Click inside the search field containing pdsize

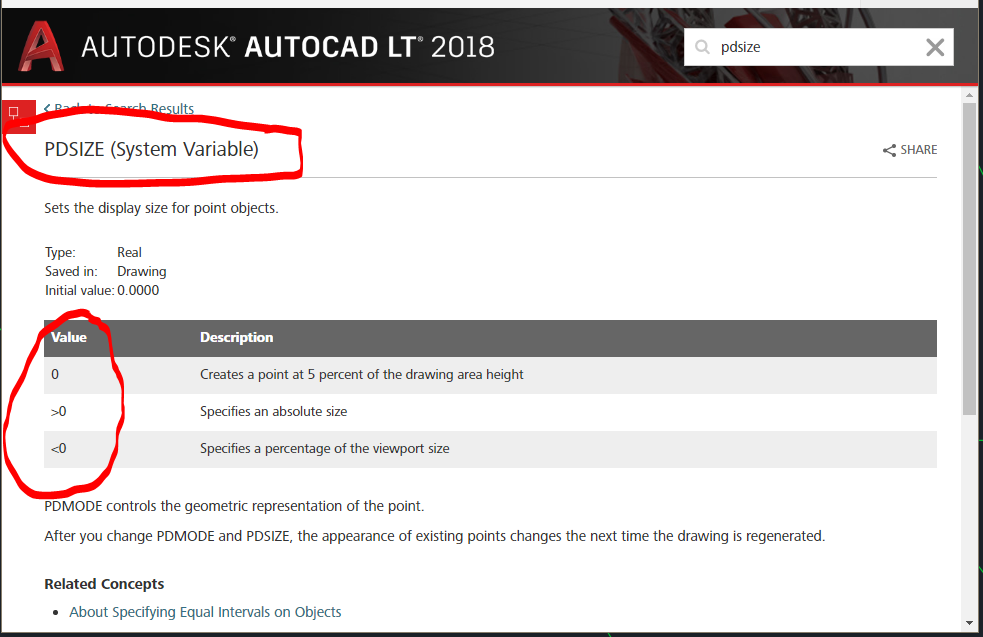point(800,46)
